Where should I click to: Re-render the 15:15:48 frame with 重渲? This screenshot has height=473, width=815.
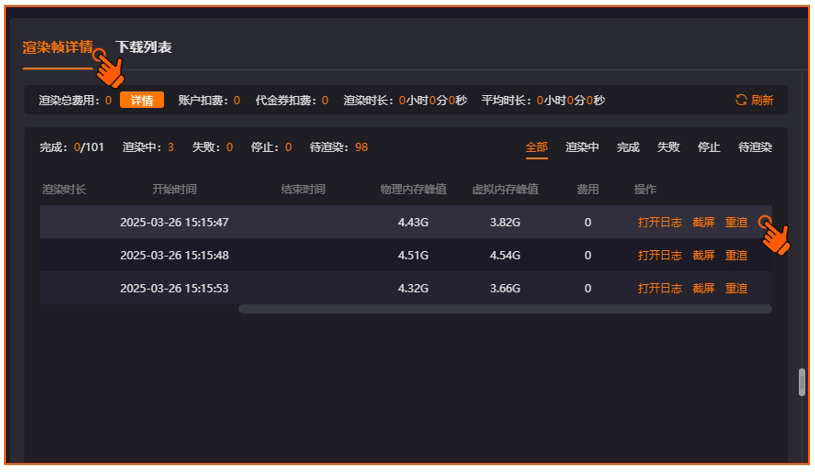736,255
